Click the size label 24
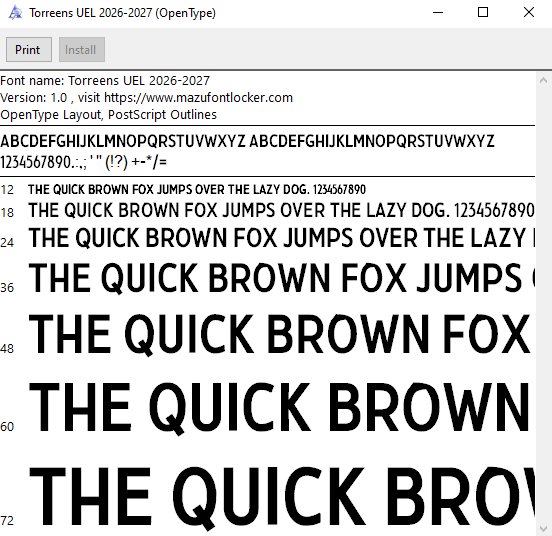The height and width of the screenshot is (536, 552). coord(7,242)
